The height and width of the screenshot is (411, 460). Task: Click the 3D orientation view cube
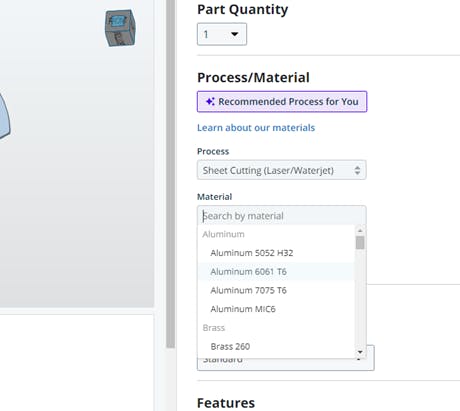pos(120,28)
